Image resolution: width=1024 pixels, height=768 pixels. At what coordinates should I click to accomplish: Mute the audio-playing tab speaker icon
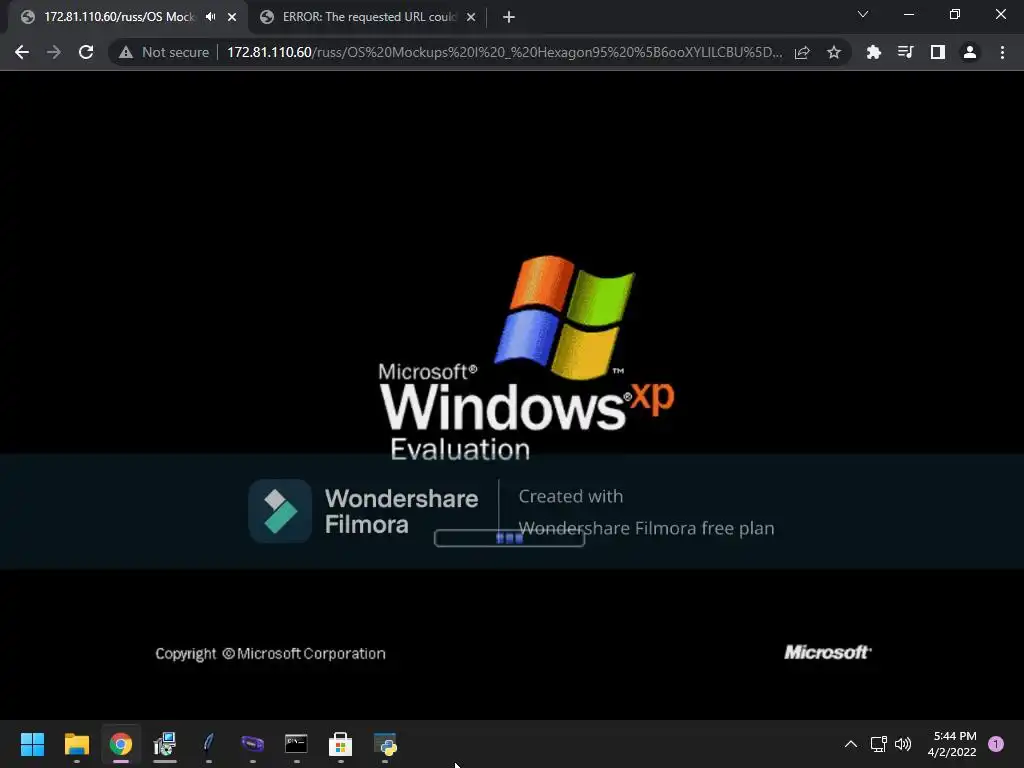pyautogui.click(x=210, y=17)
